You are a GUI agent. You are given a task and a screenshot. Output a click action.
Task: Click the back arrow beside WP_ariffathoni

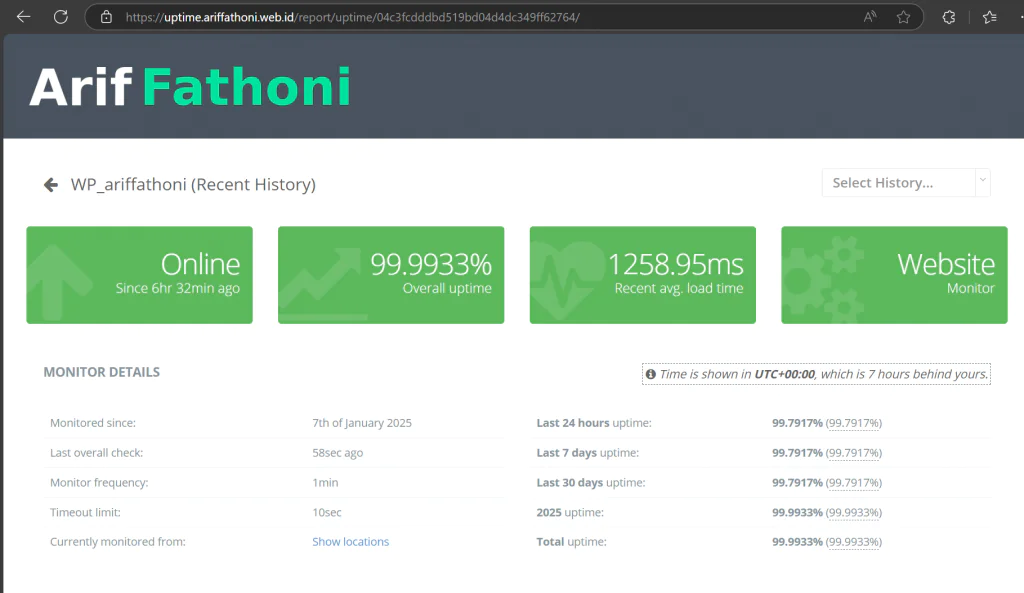coord(51,185)
